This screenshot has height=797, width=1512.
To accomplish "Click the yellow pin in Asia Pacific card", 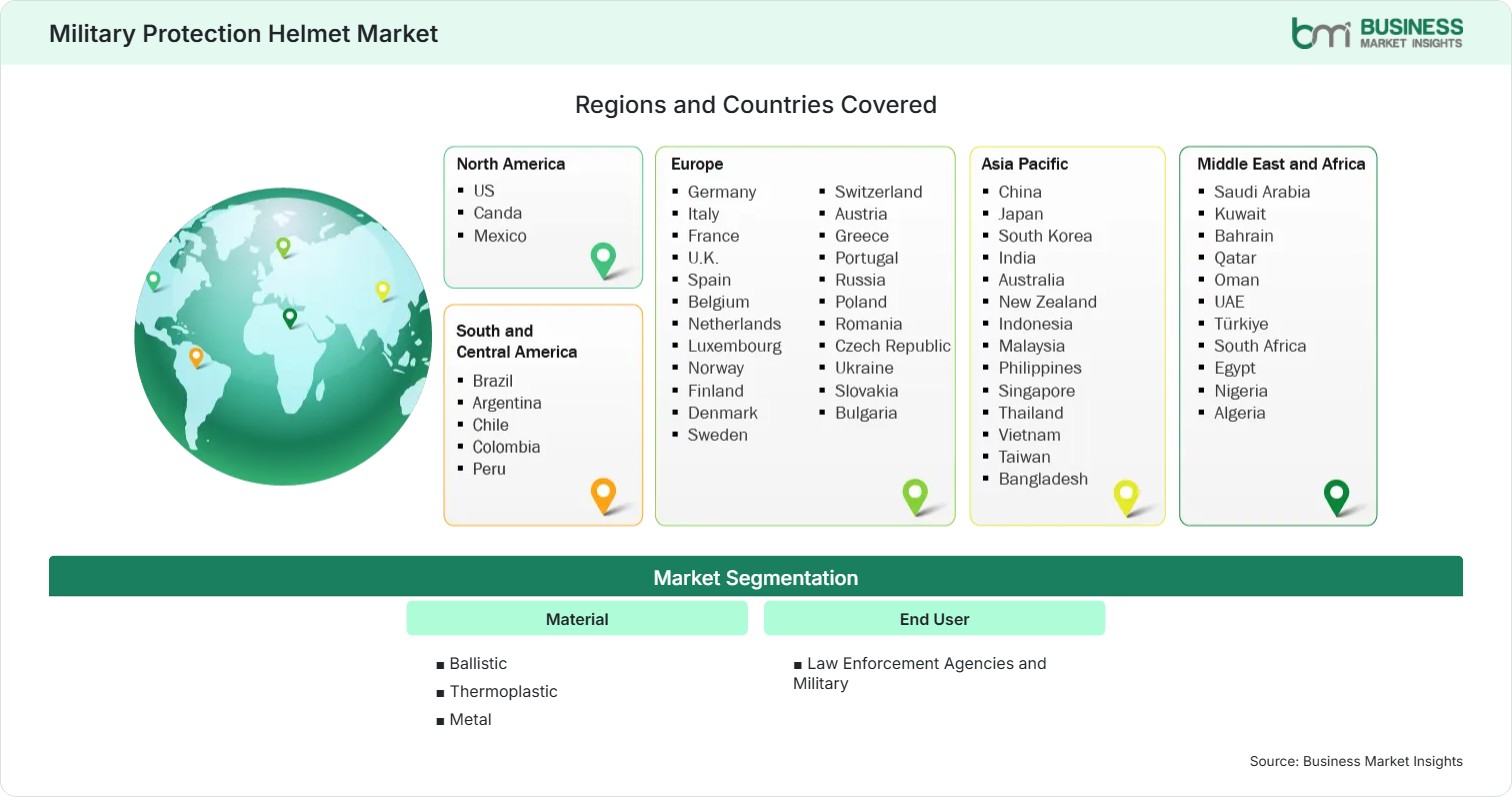I will pyautogui.click(x=1126, y=497).
